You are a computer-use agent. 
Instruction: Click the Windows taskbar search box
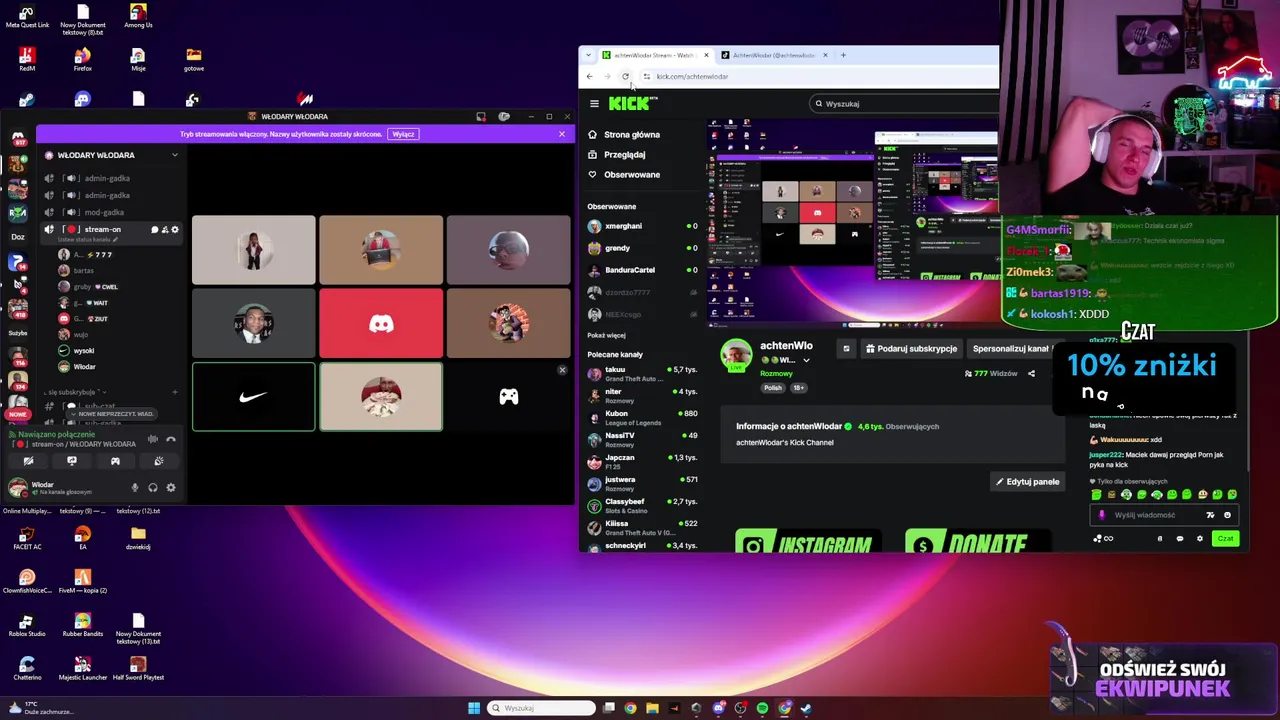[542, 708]
